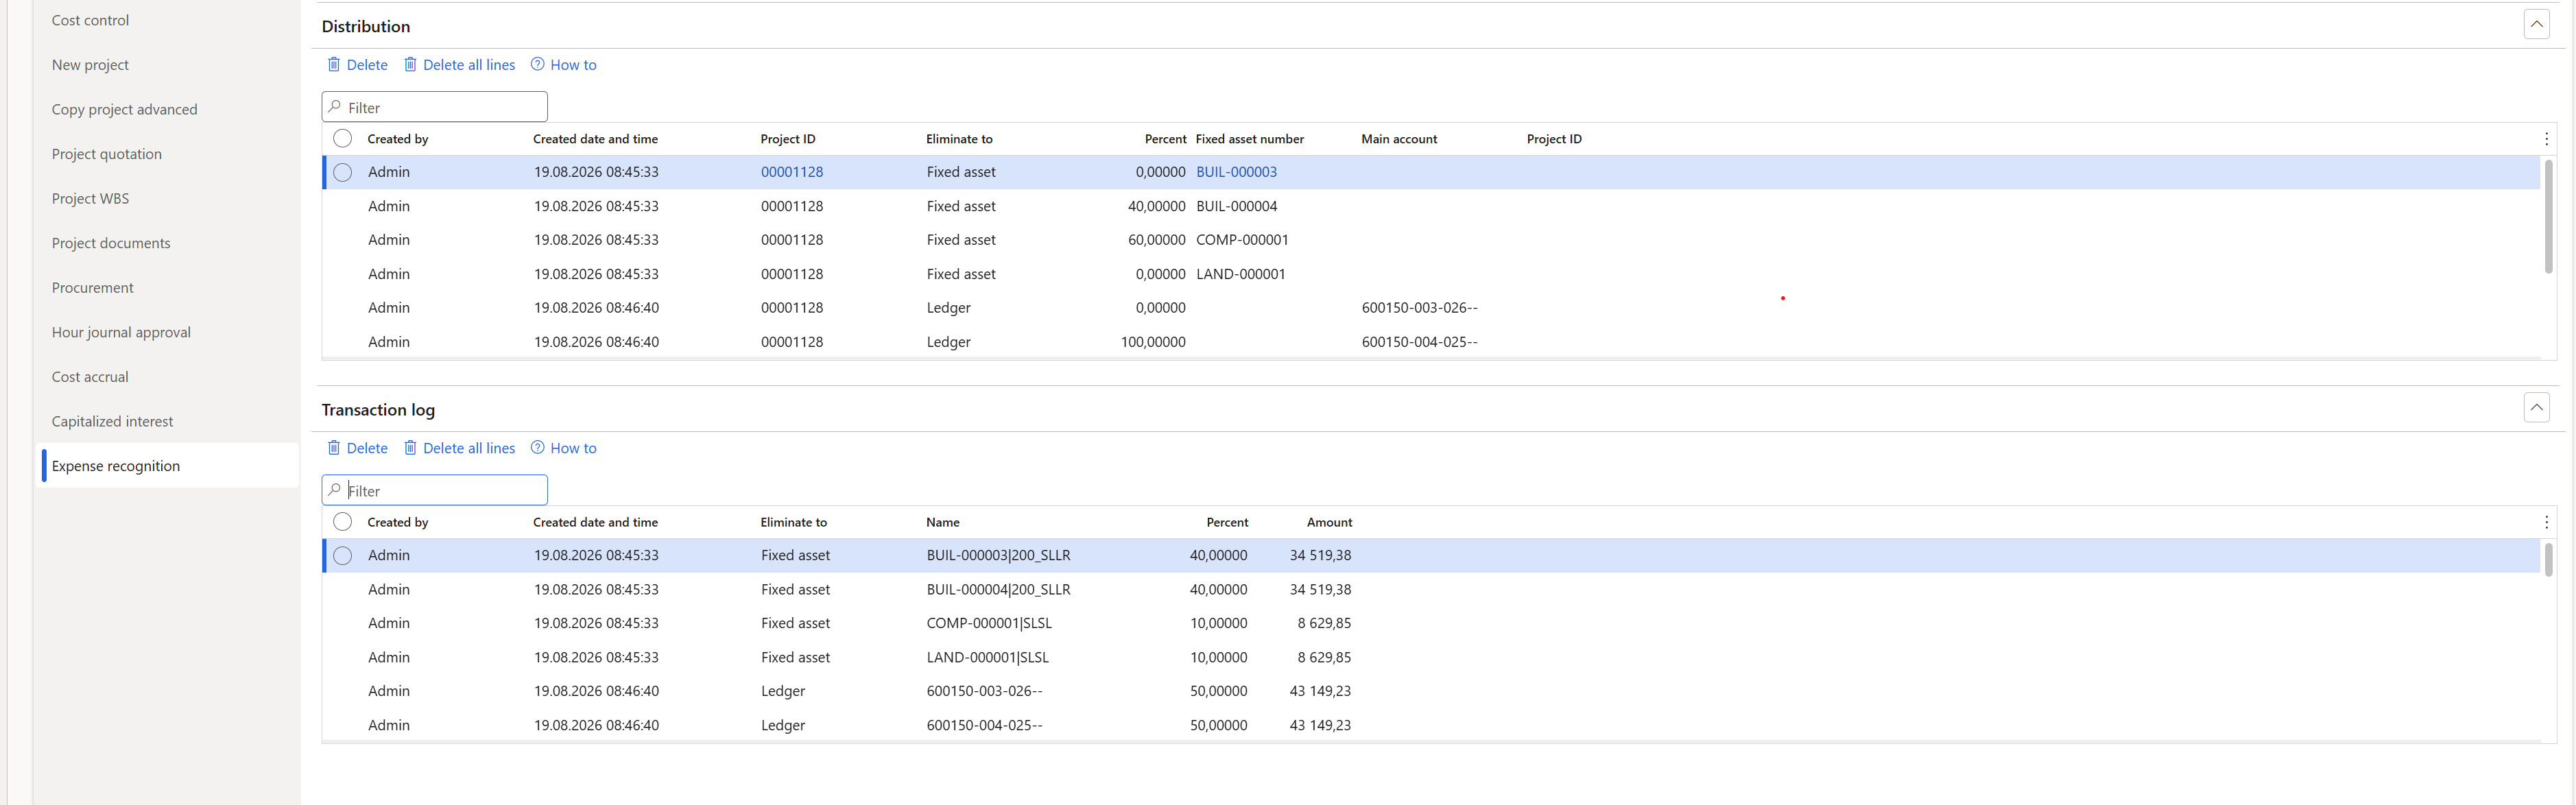Toggle select-all radio in Transaction log header
2576x805 pixels.
pyautogui.click(x=343, y=522)
